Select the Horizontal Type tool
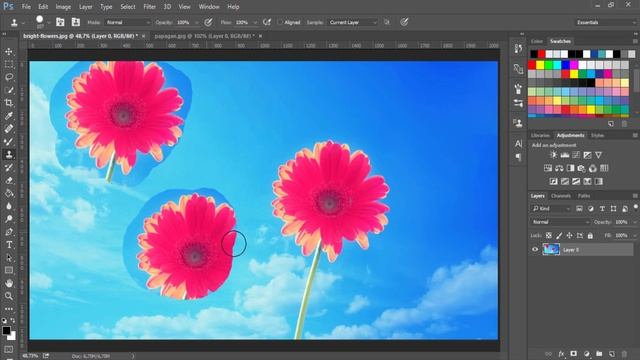 tap(9, 244)
